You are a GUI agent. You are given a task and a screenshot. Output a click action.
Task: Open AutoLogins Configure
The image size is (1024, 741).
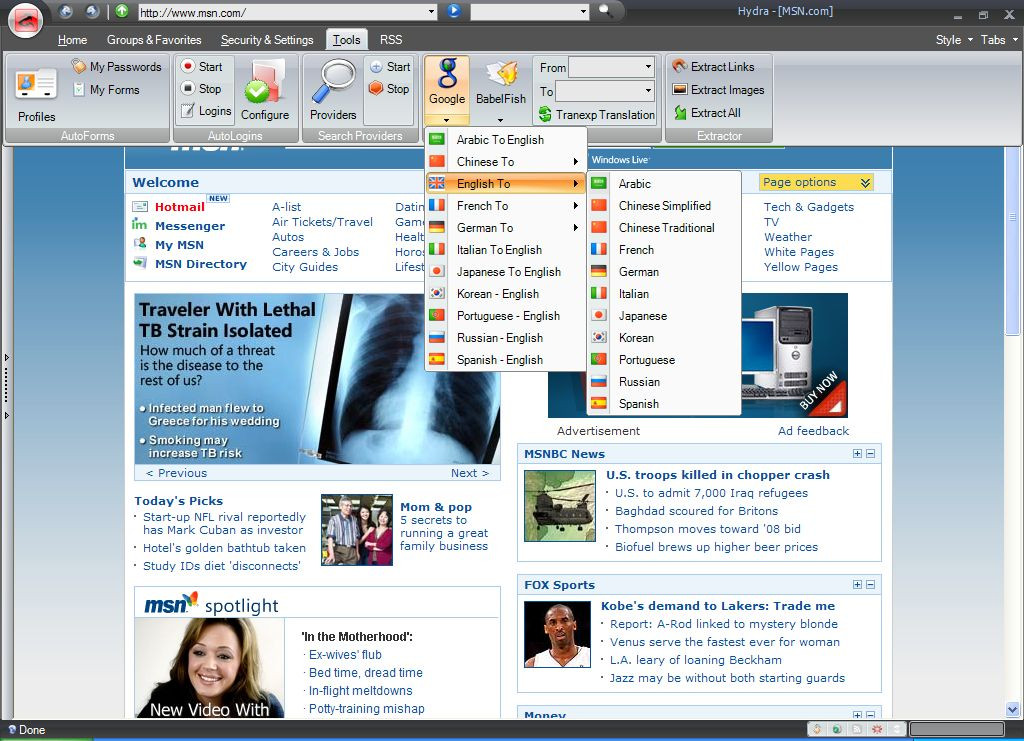265,91
